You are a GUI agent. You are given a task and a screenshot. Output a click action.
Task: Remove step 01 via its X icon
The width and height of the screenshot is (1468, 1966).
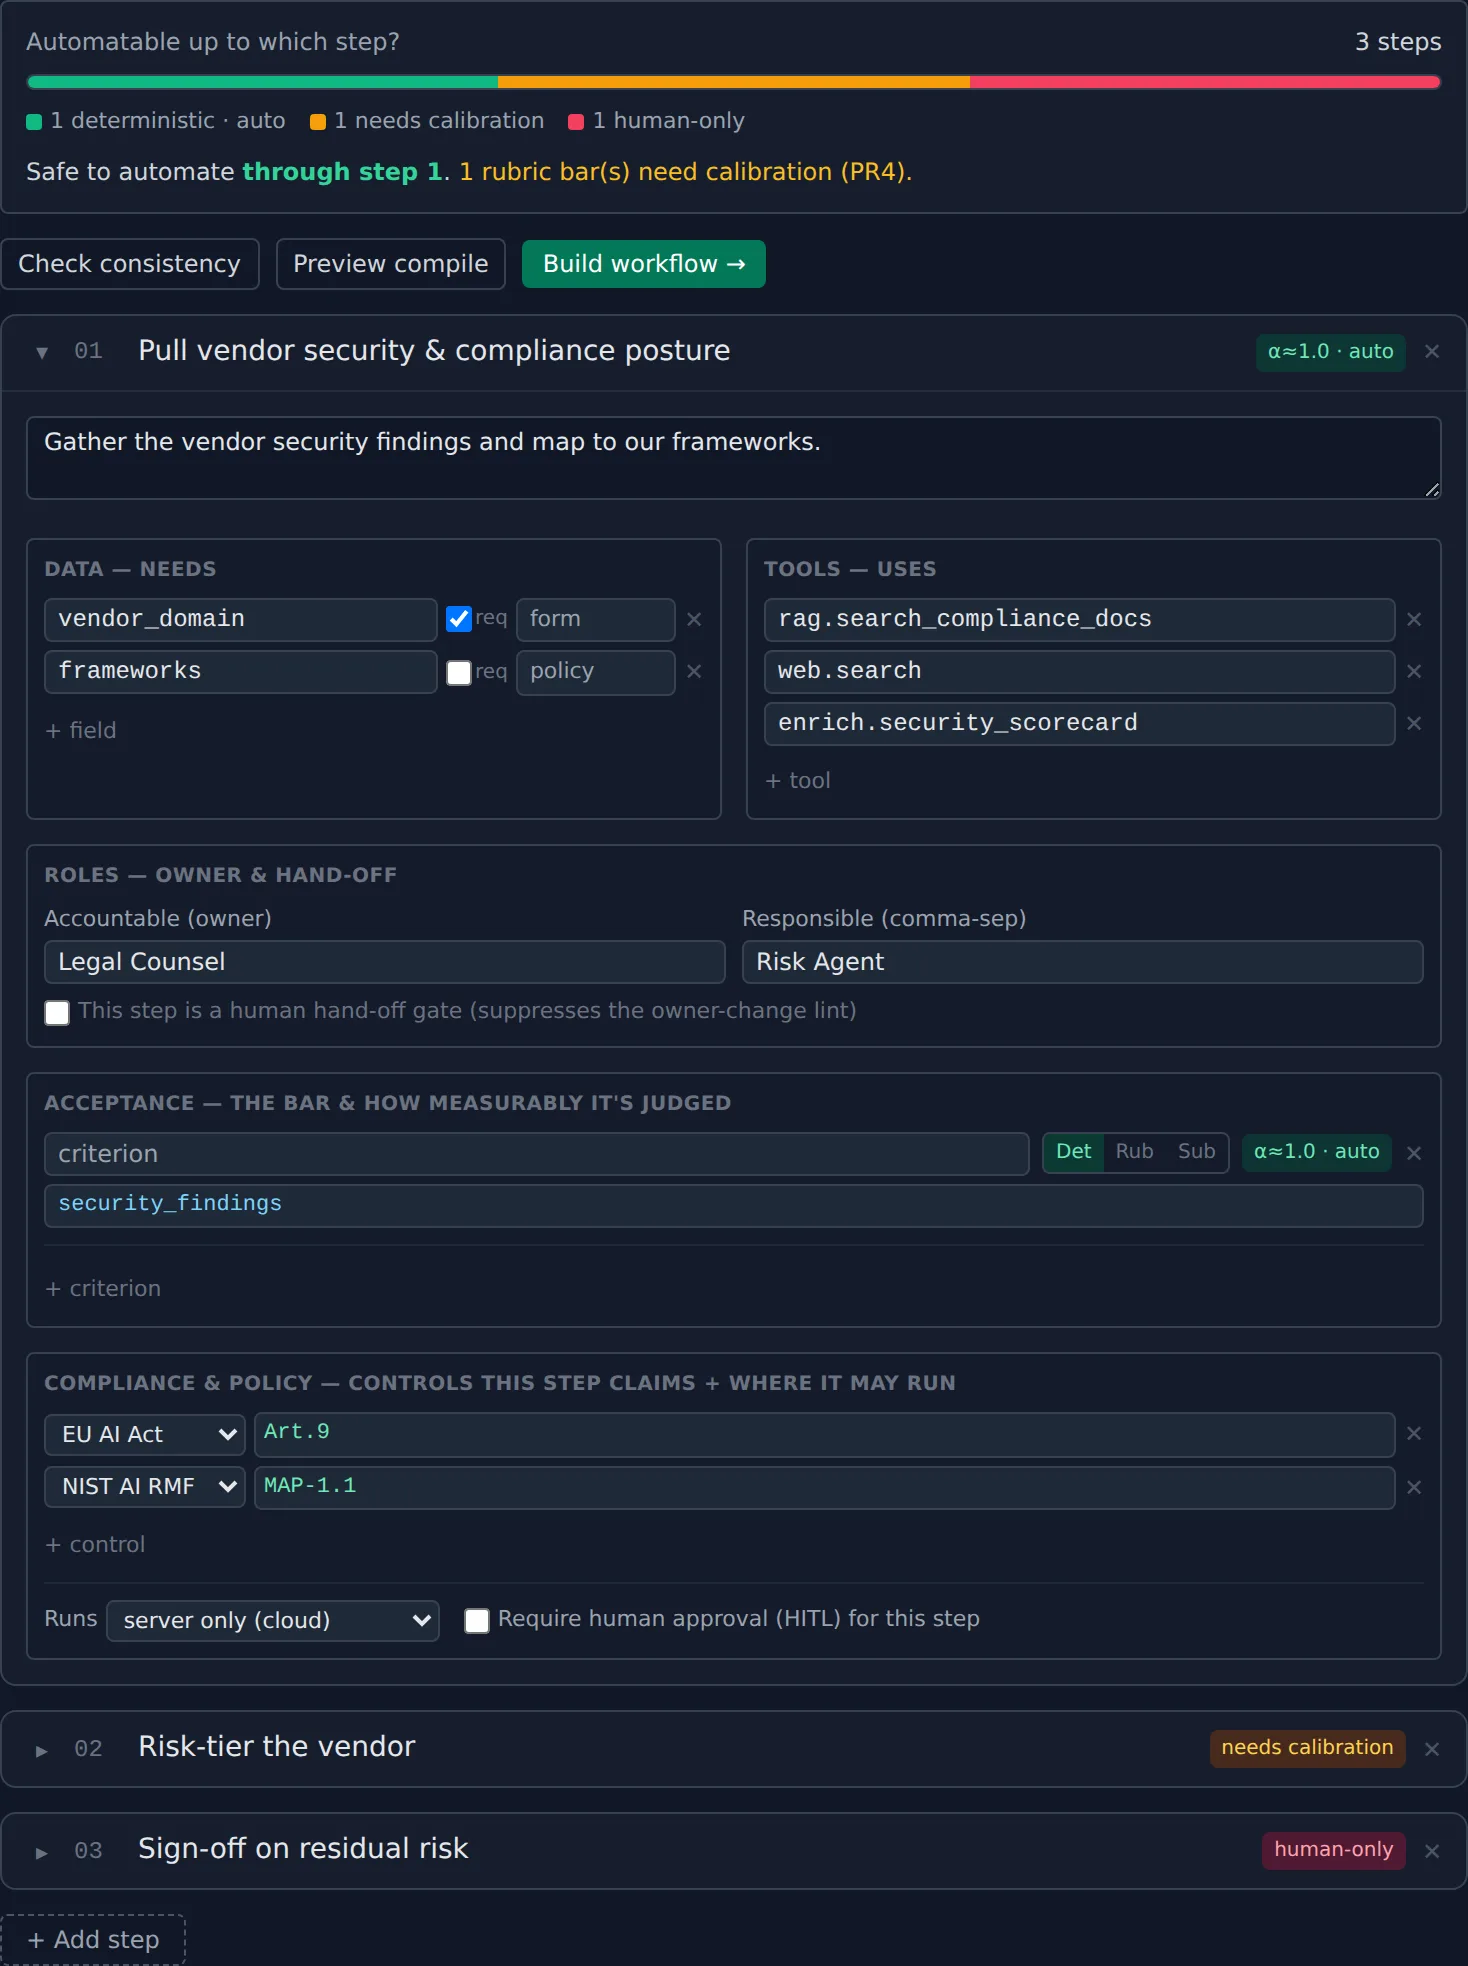coord(1432,351)
